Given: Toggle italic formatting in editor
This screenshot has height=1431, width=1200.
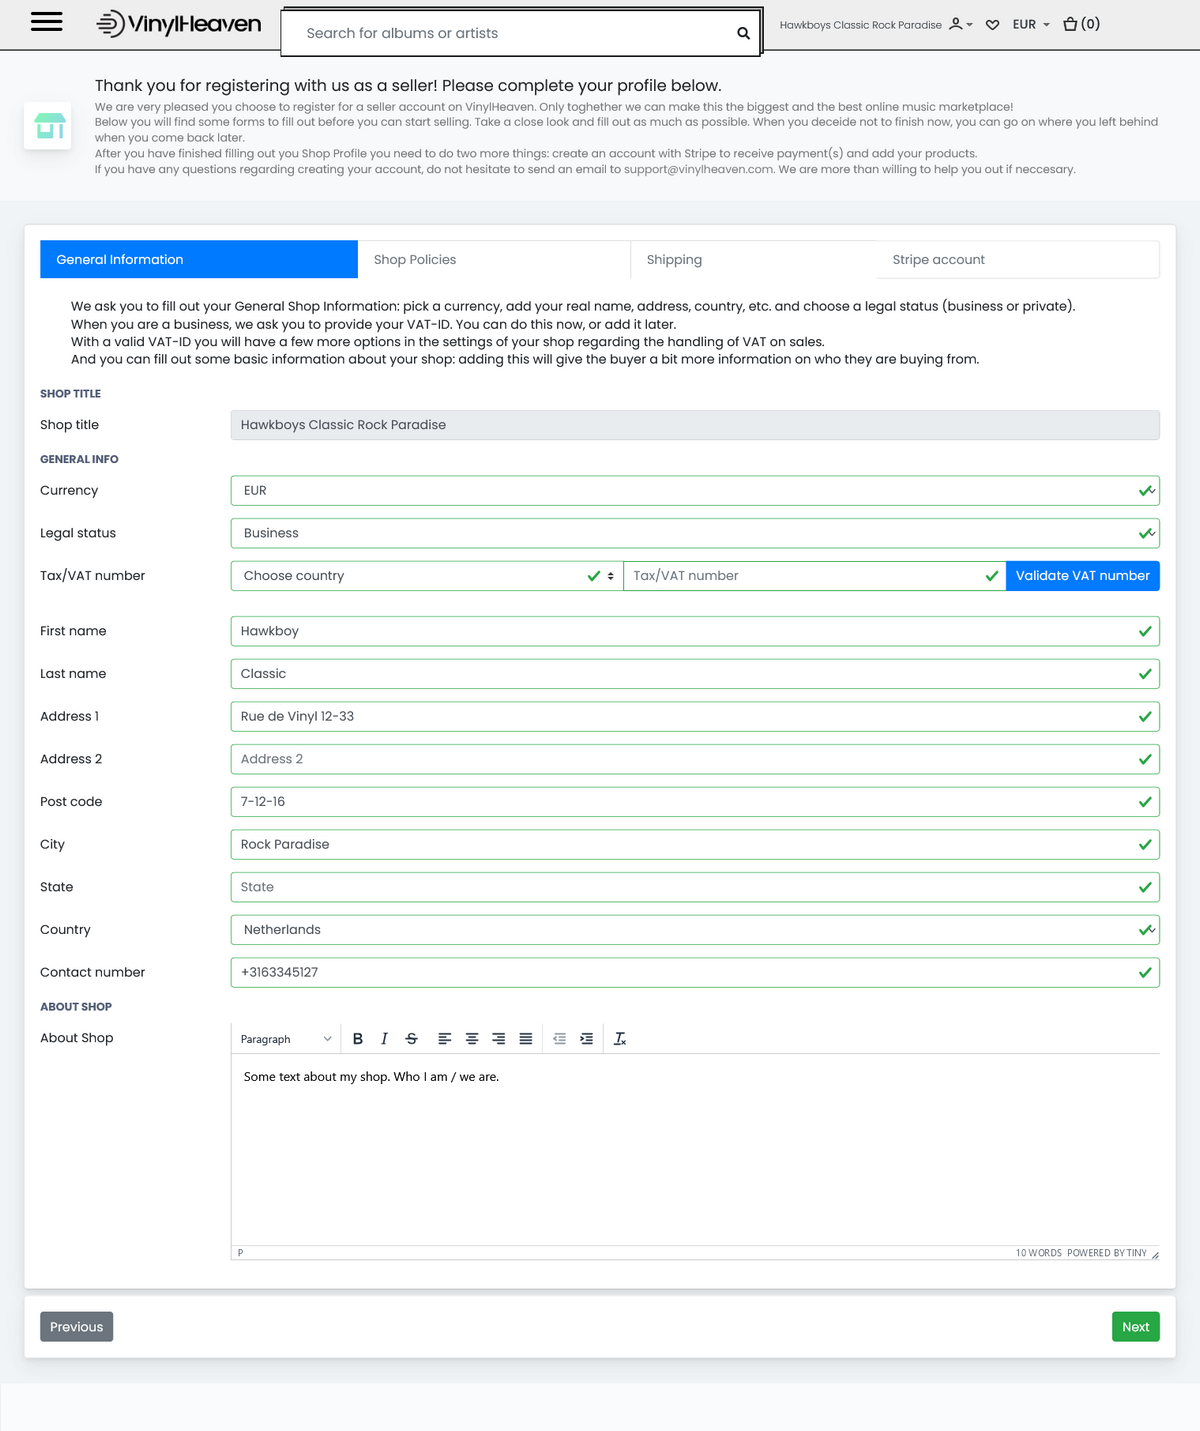Looking at the screenshot, I should pos(384,1039).
